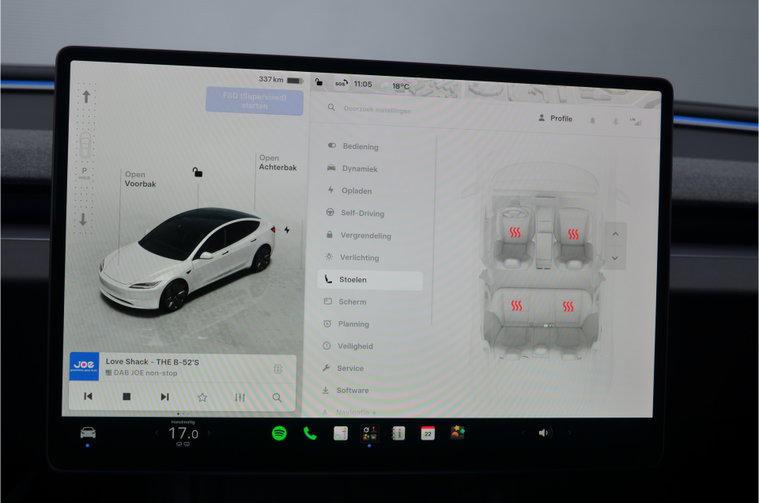Image resolution: width=759 pixels, height=503 pixels.
Task: Select Drive with the up arrow on gear strip
Action: pos(86,97)
